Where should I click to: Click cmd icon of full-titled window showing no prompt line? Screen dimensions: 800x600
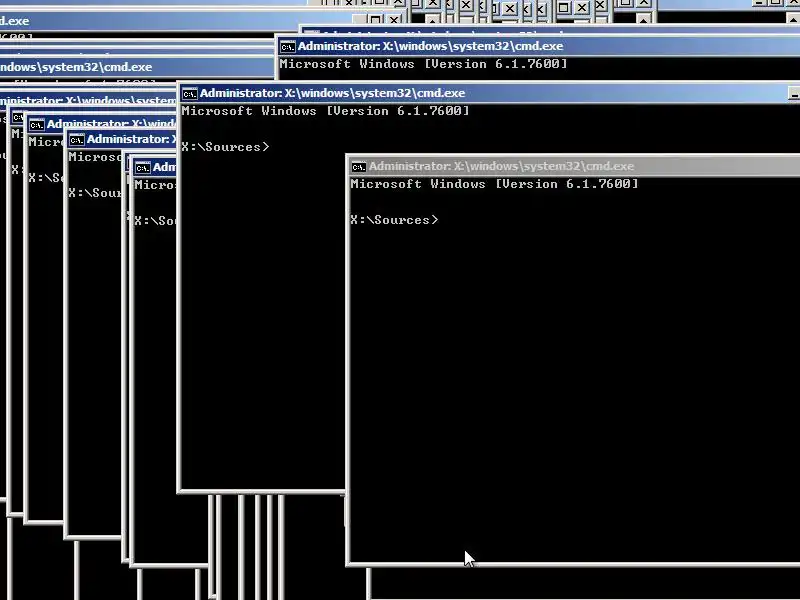pyautogui.click(x=287, y=47)
